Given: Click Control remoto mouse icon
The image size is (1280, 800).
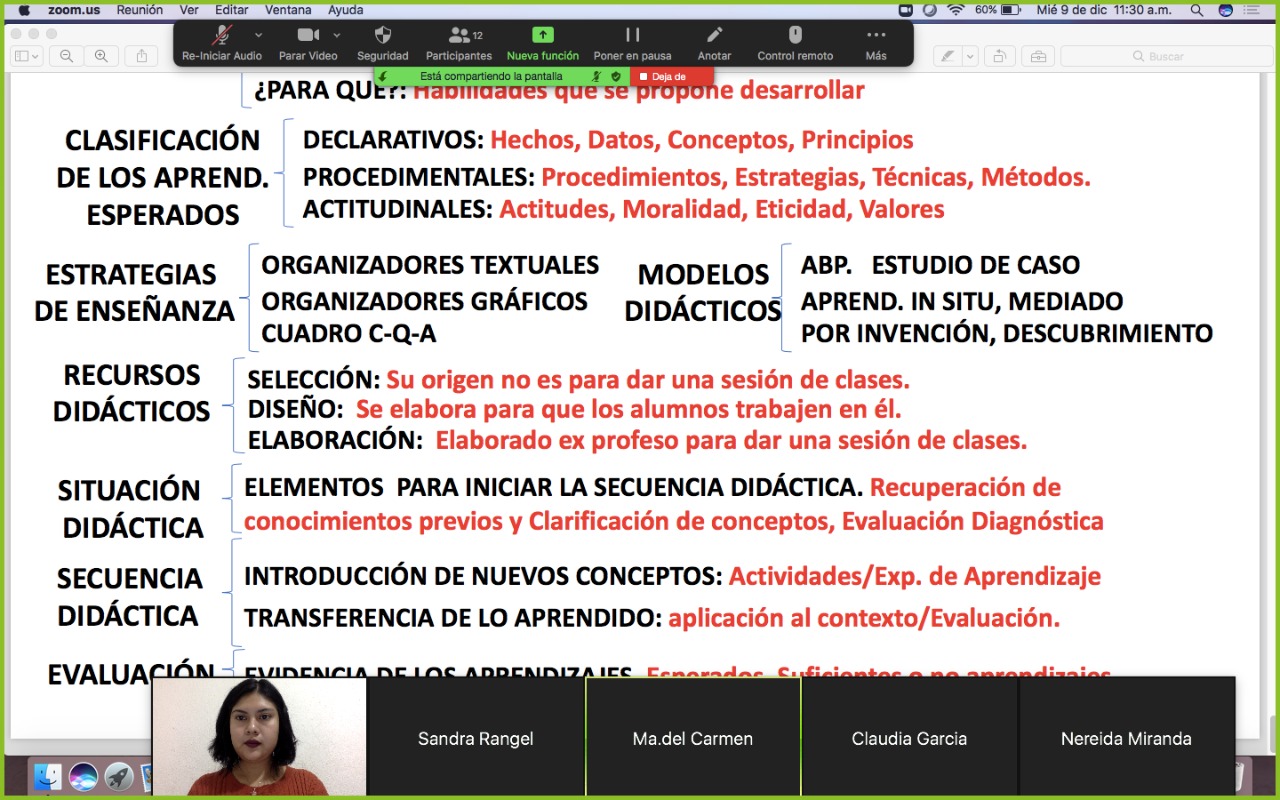Looking at the screenshot, I should click(795, 36).
